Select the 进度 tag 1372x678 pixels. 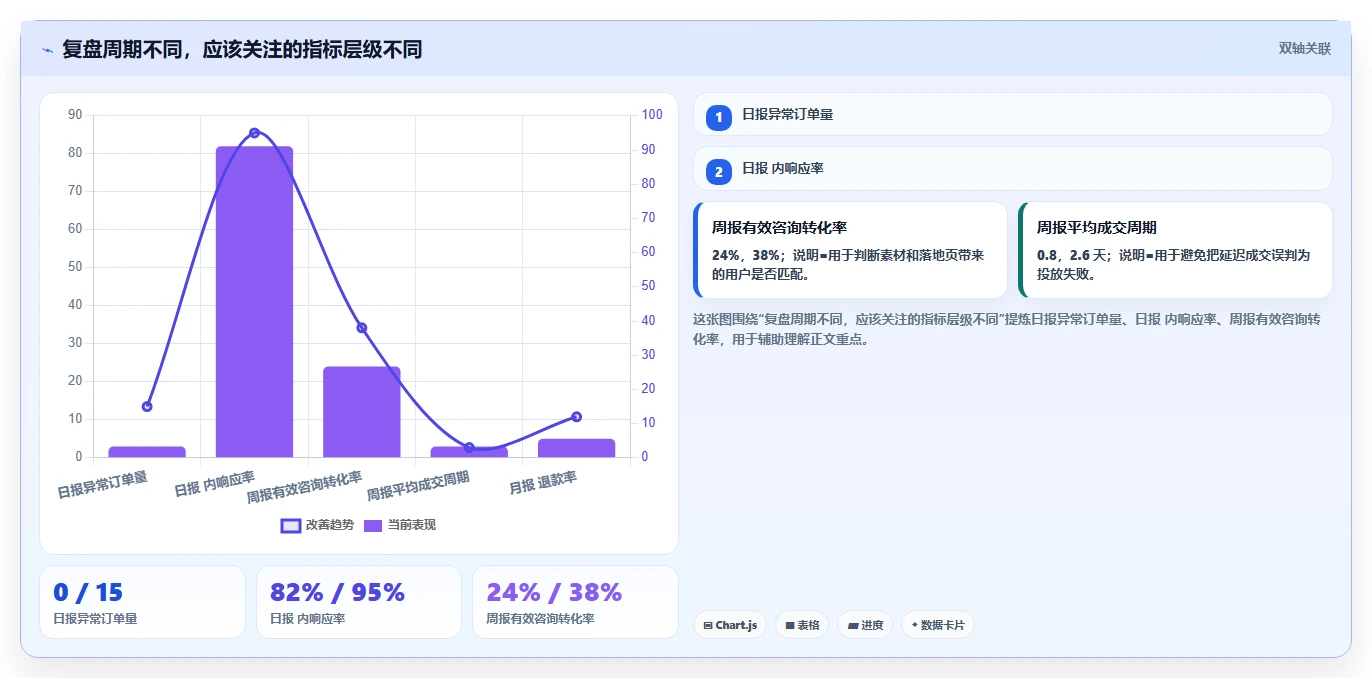[x=865, y=625]
